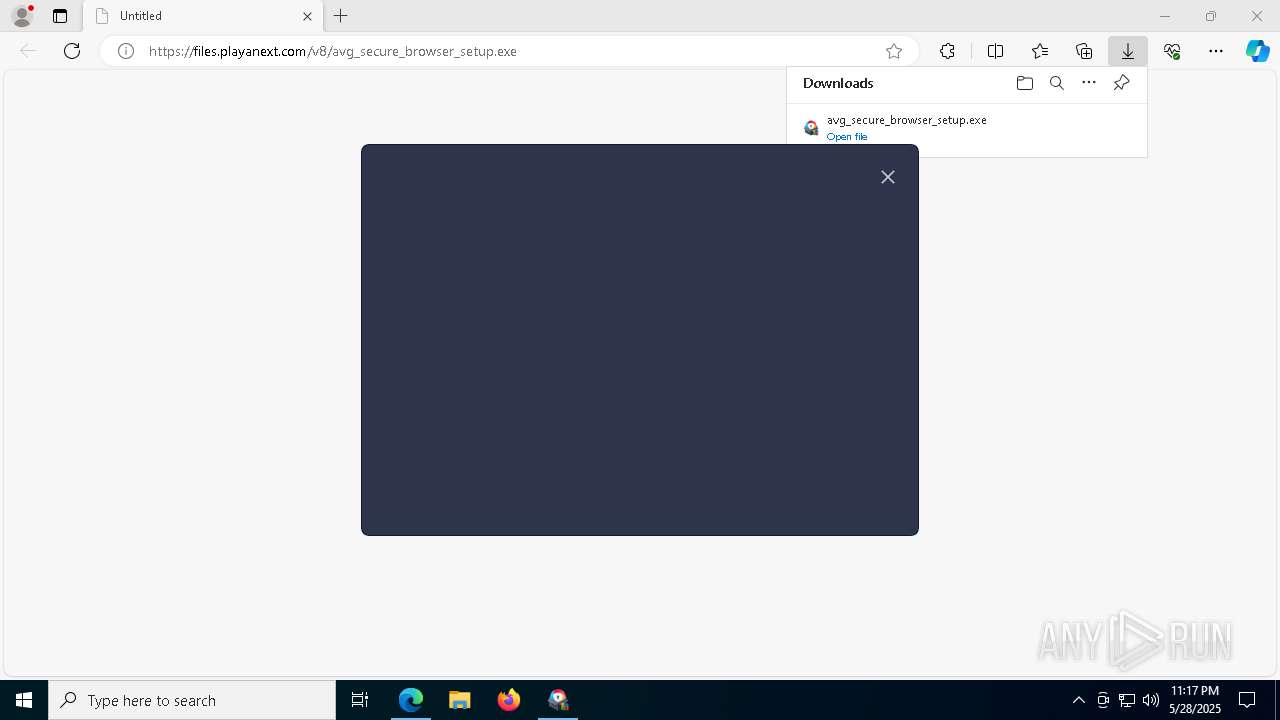Open Edge Settings and more menu
The image size is (1280, 720).
(x=1216, y=51)
